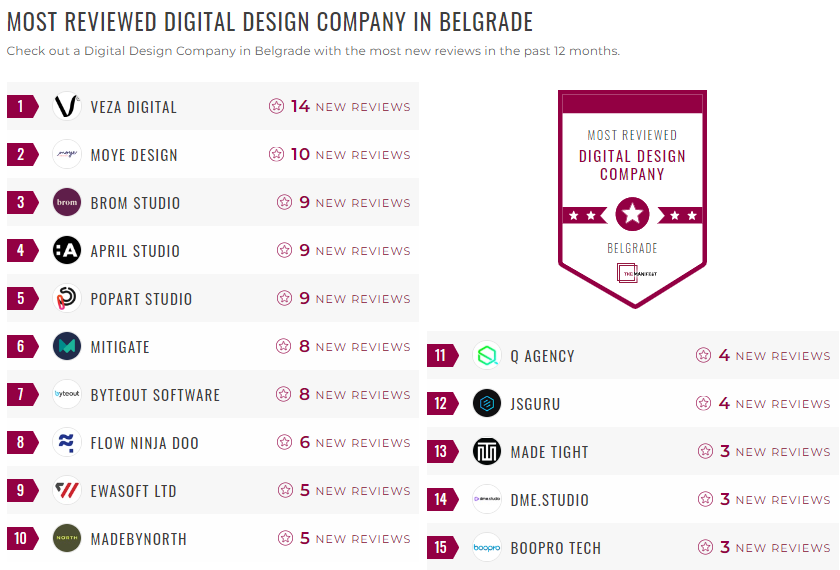840x570 pixels.
Task: Click the April Studio logo icon
Action: click(x=67, y=251)
